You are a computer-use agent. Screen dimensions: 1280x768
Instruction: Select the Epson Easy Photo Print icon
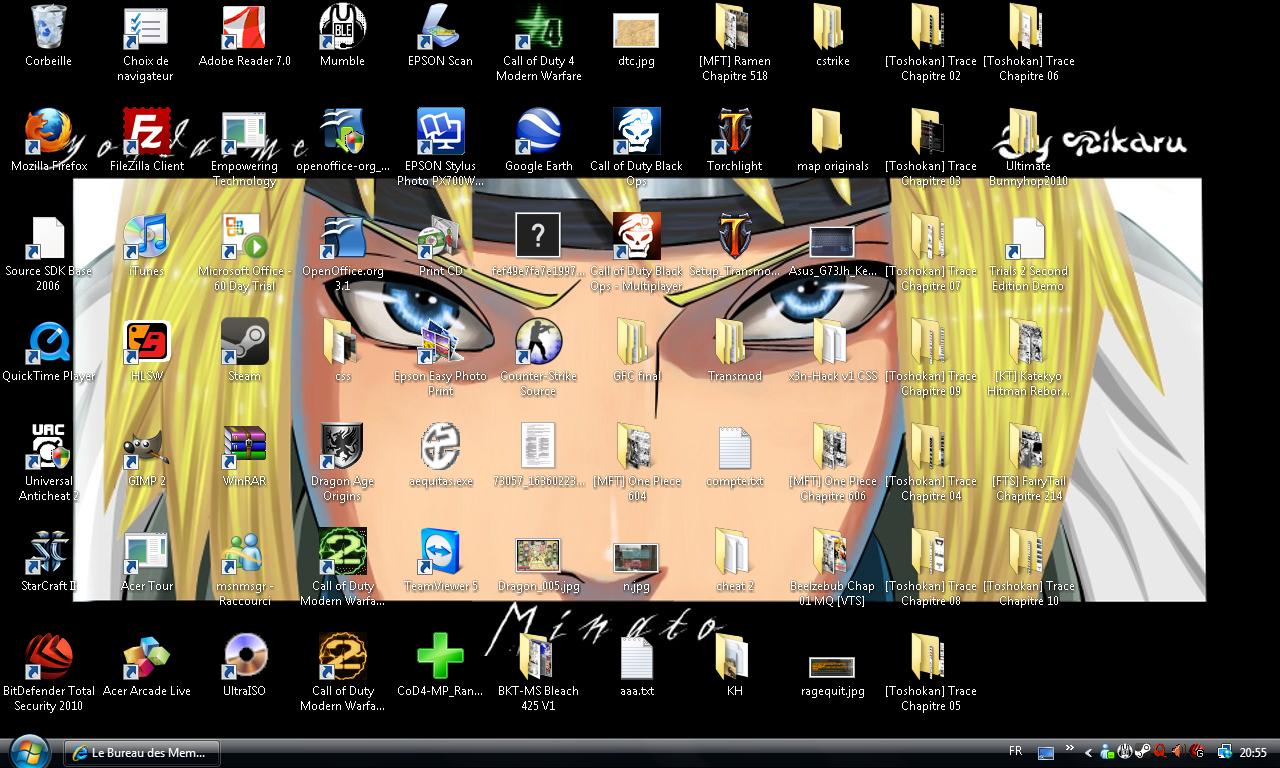(x=440, y=342)
